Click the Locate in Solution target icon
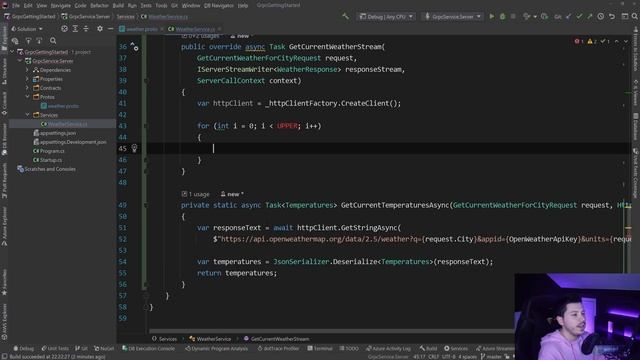The height and width of the screenshot is (360, 640). 64,29
